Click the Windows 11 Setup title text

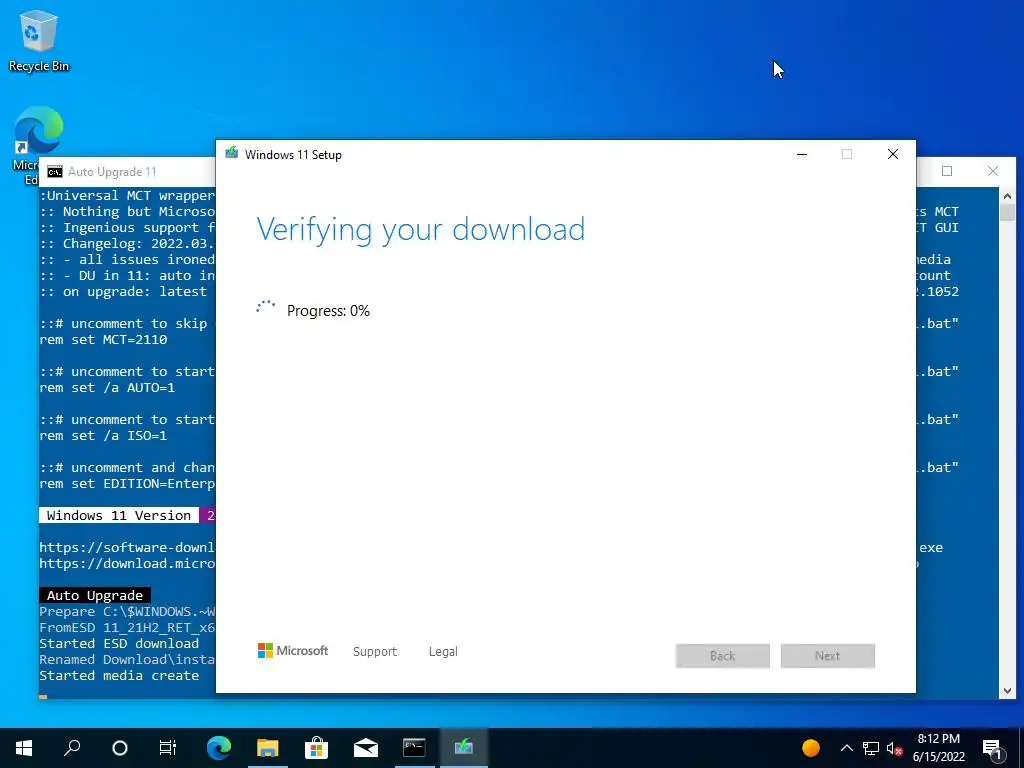pos(293,155)
